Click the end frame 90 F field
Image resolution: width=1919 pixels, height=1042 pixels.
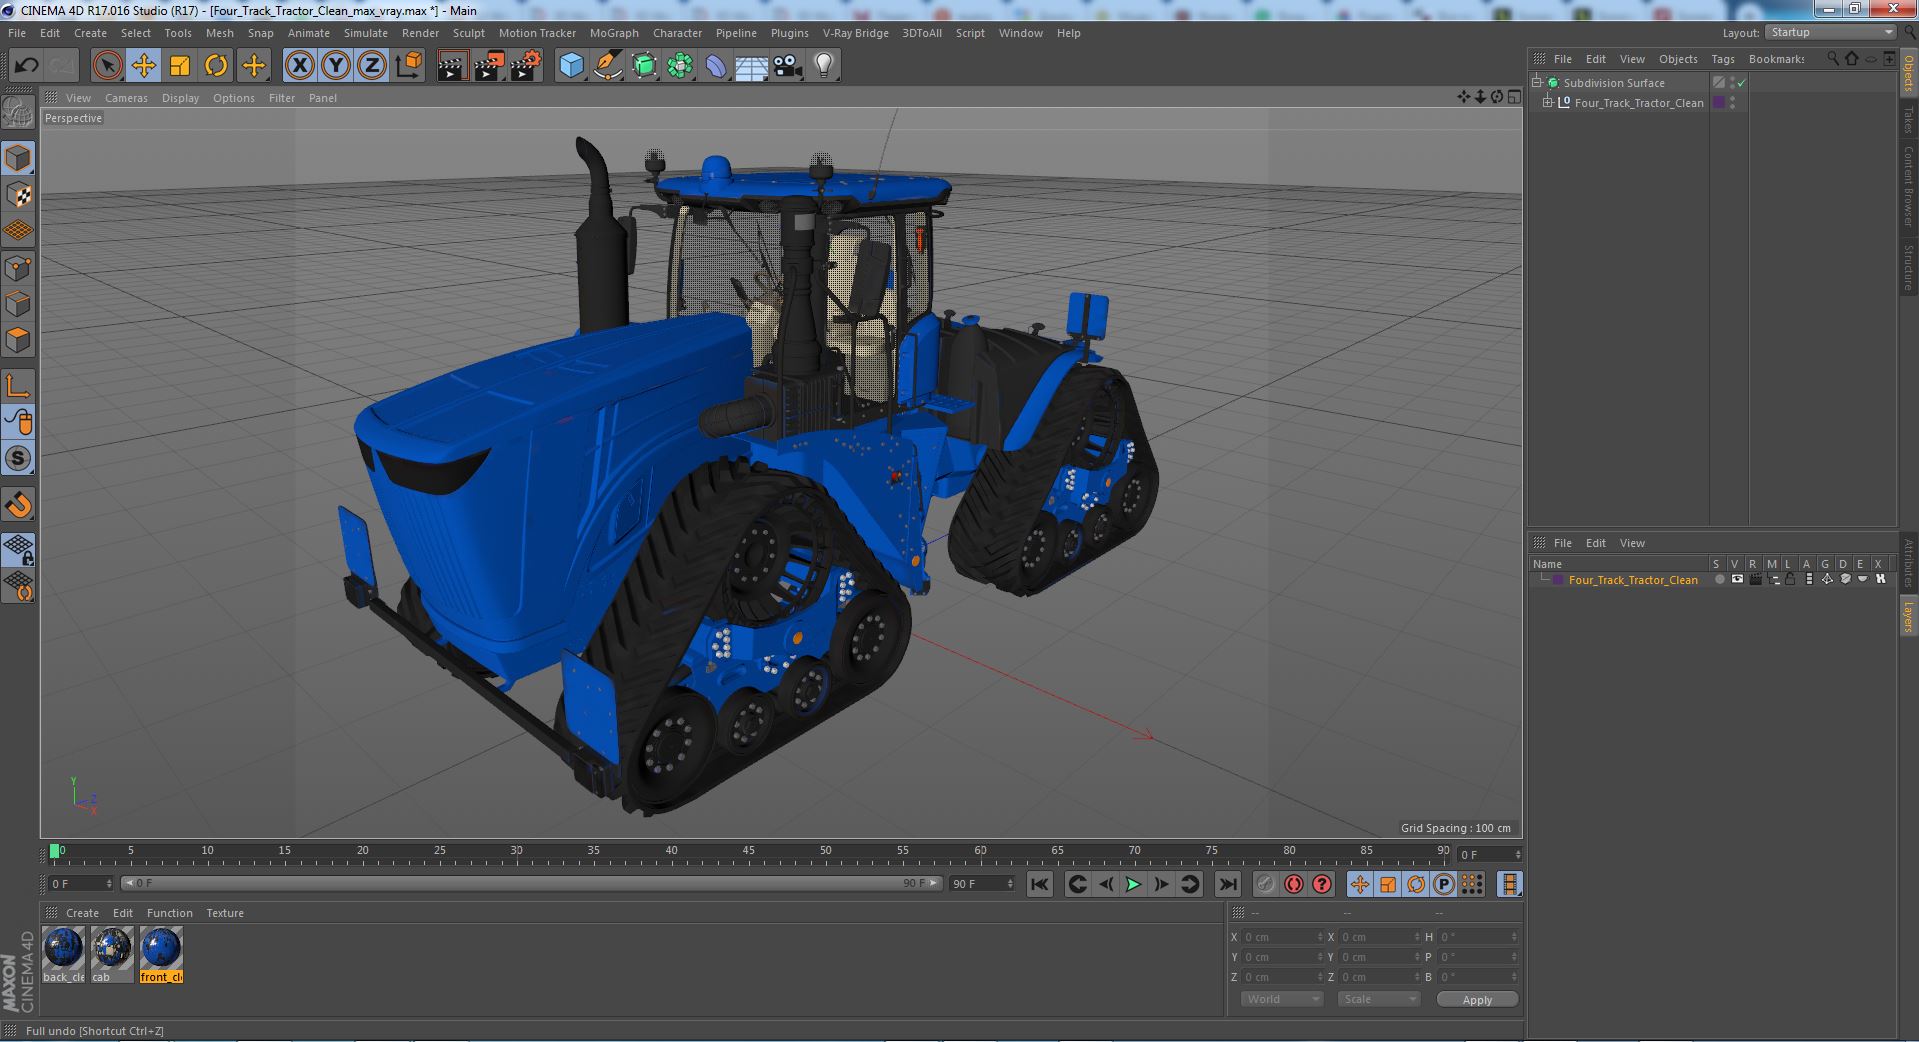tap(982, 884)
